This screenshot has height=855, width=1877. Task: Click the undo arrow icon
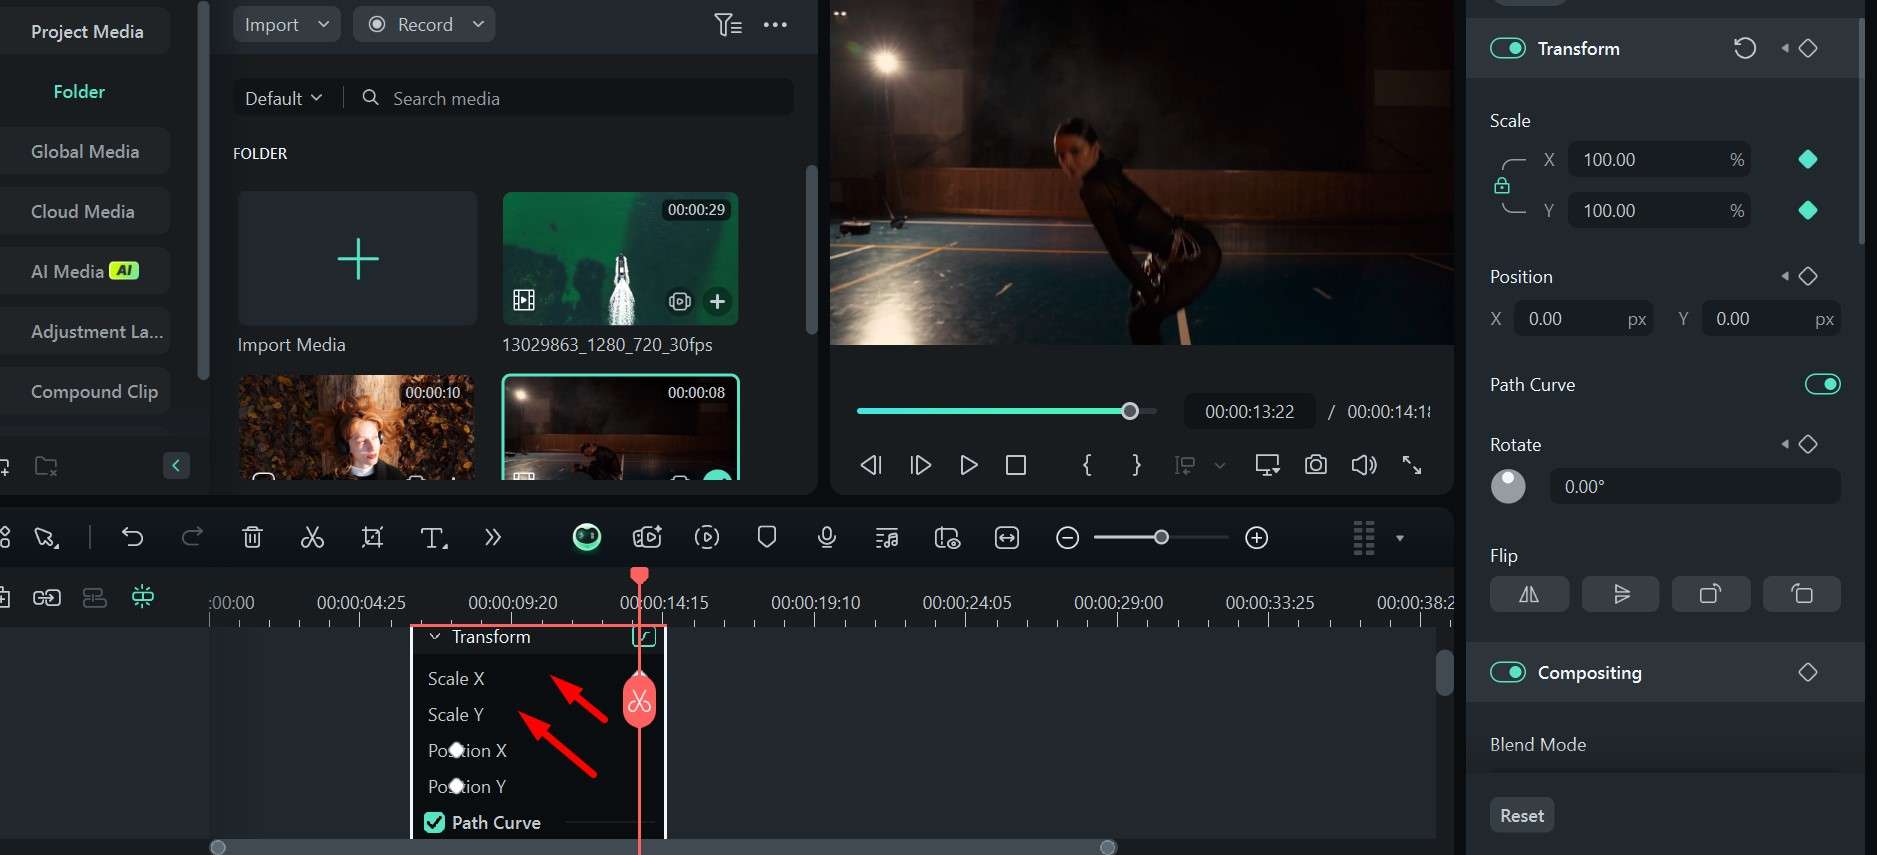tap(132, 538)
